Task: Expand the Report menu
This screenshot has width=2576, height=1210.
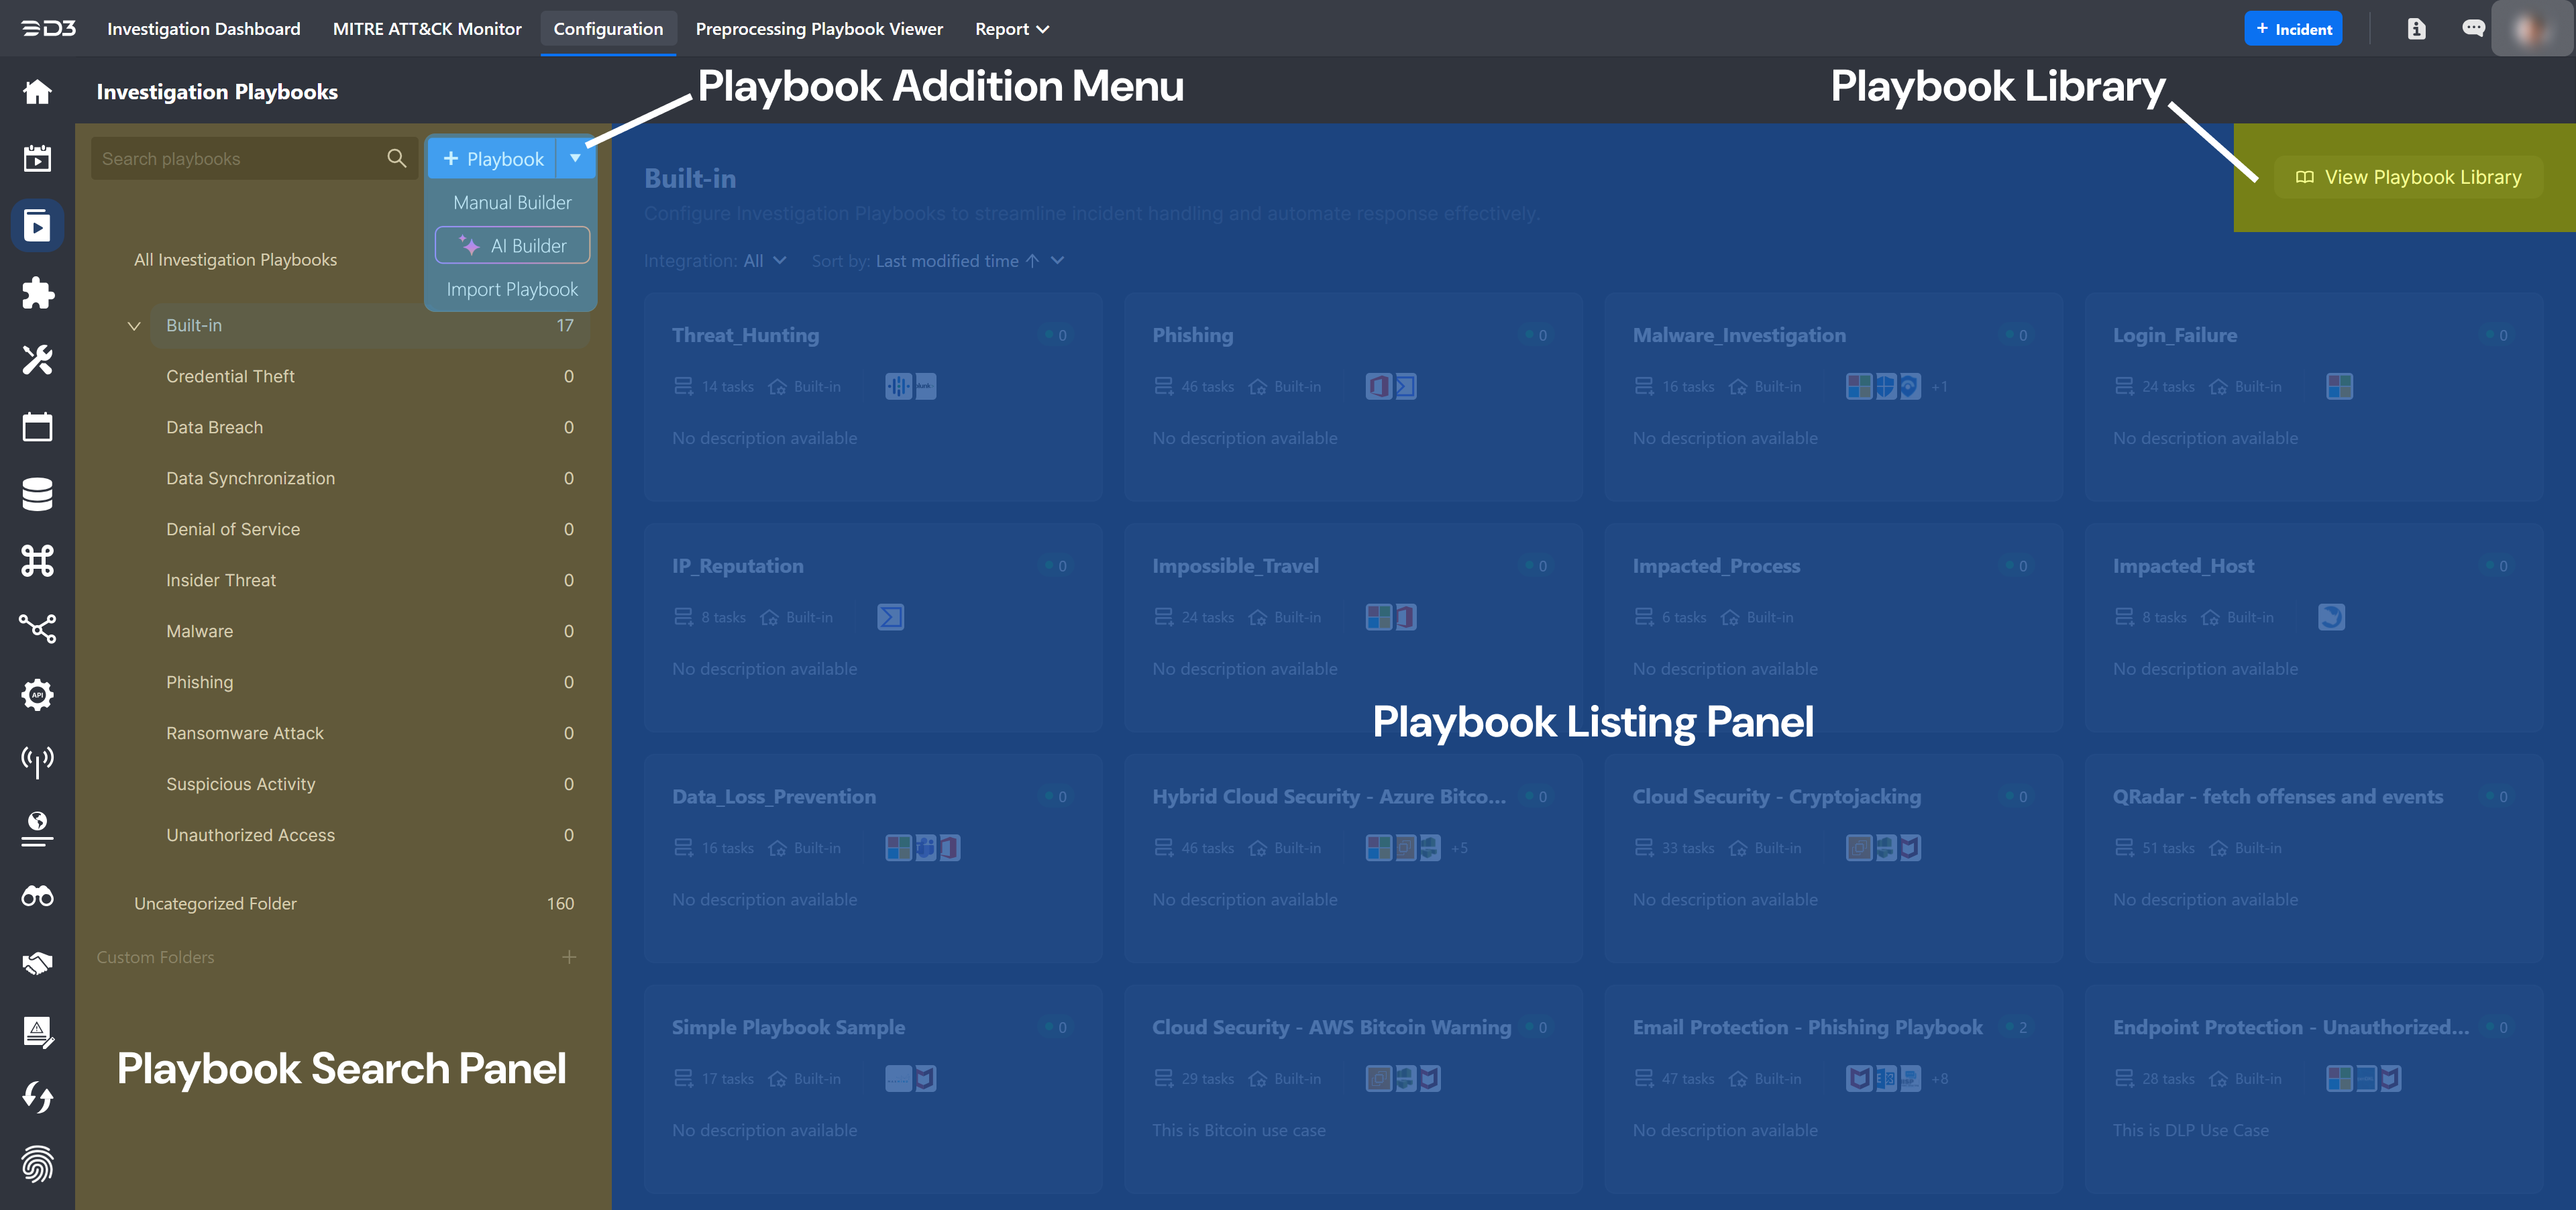Action: pos(1011,29)
